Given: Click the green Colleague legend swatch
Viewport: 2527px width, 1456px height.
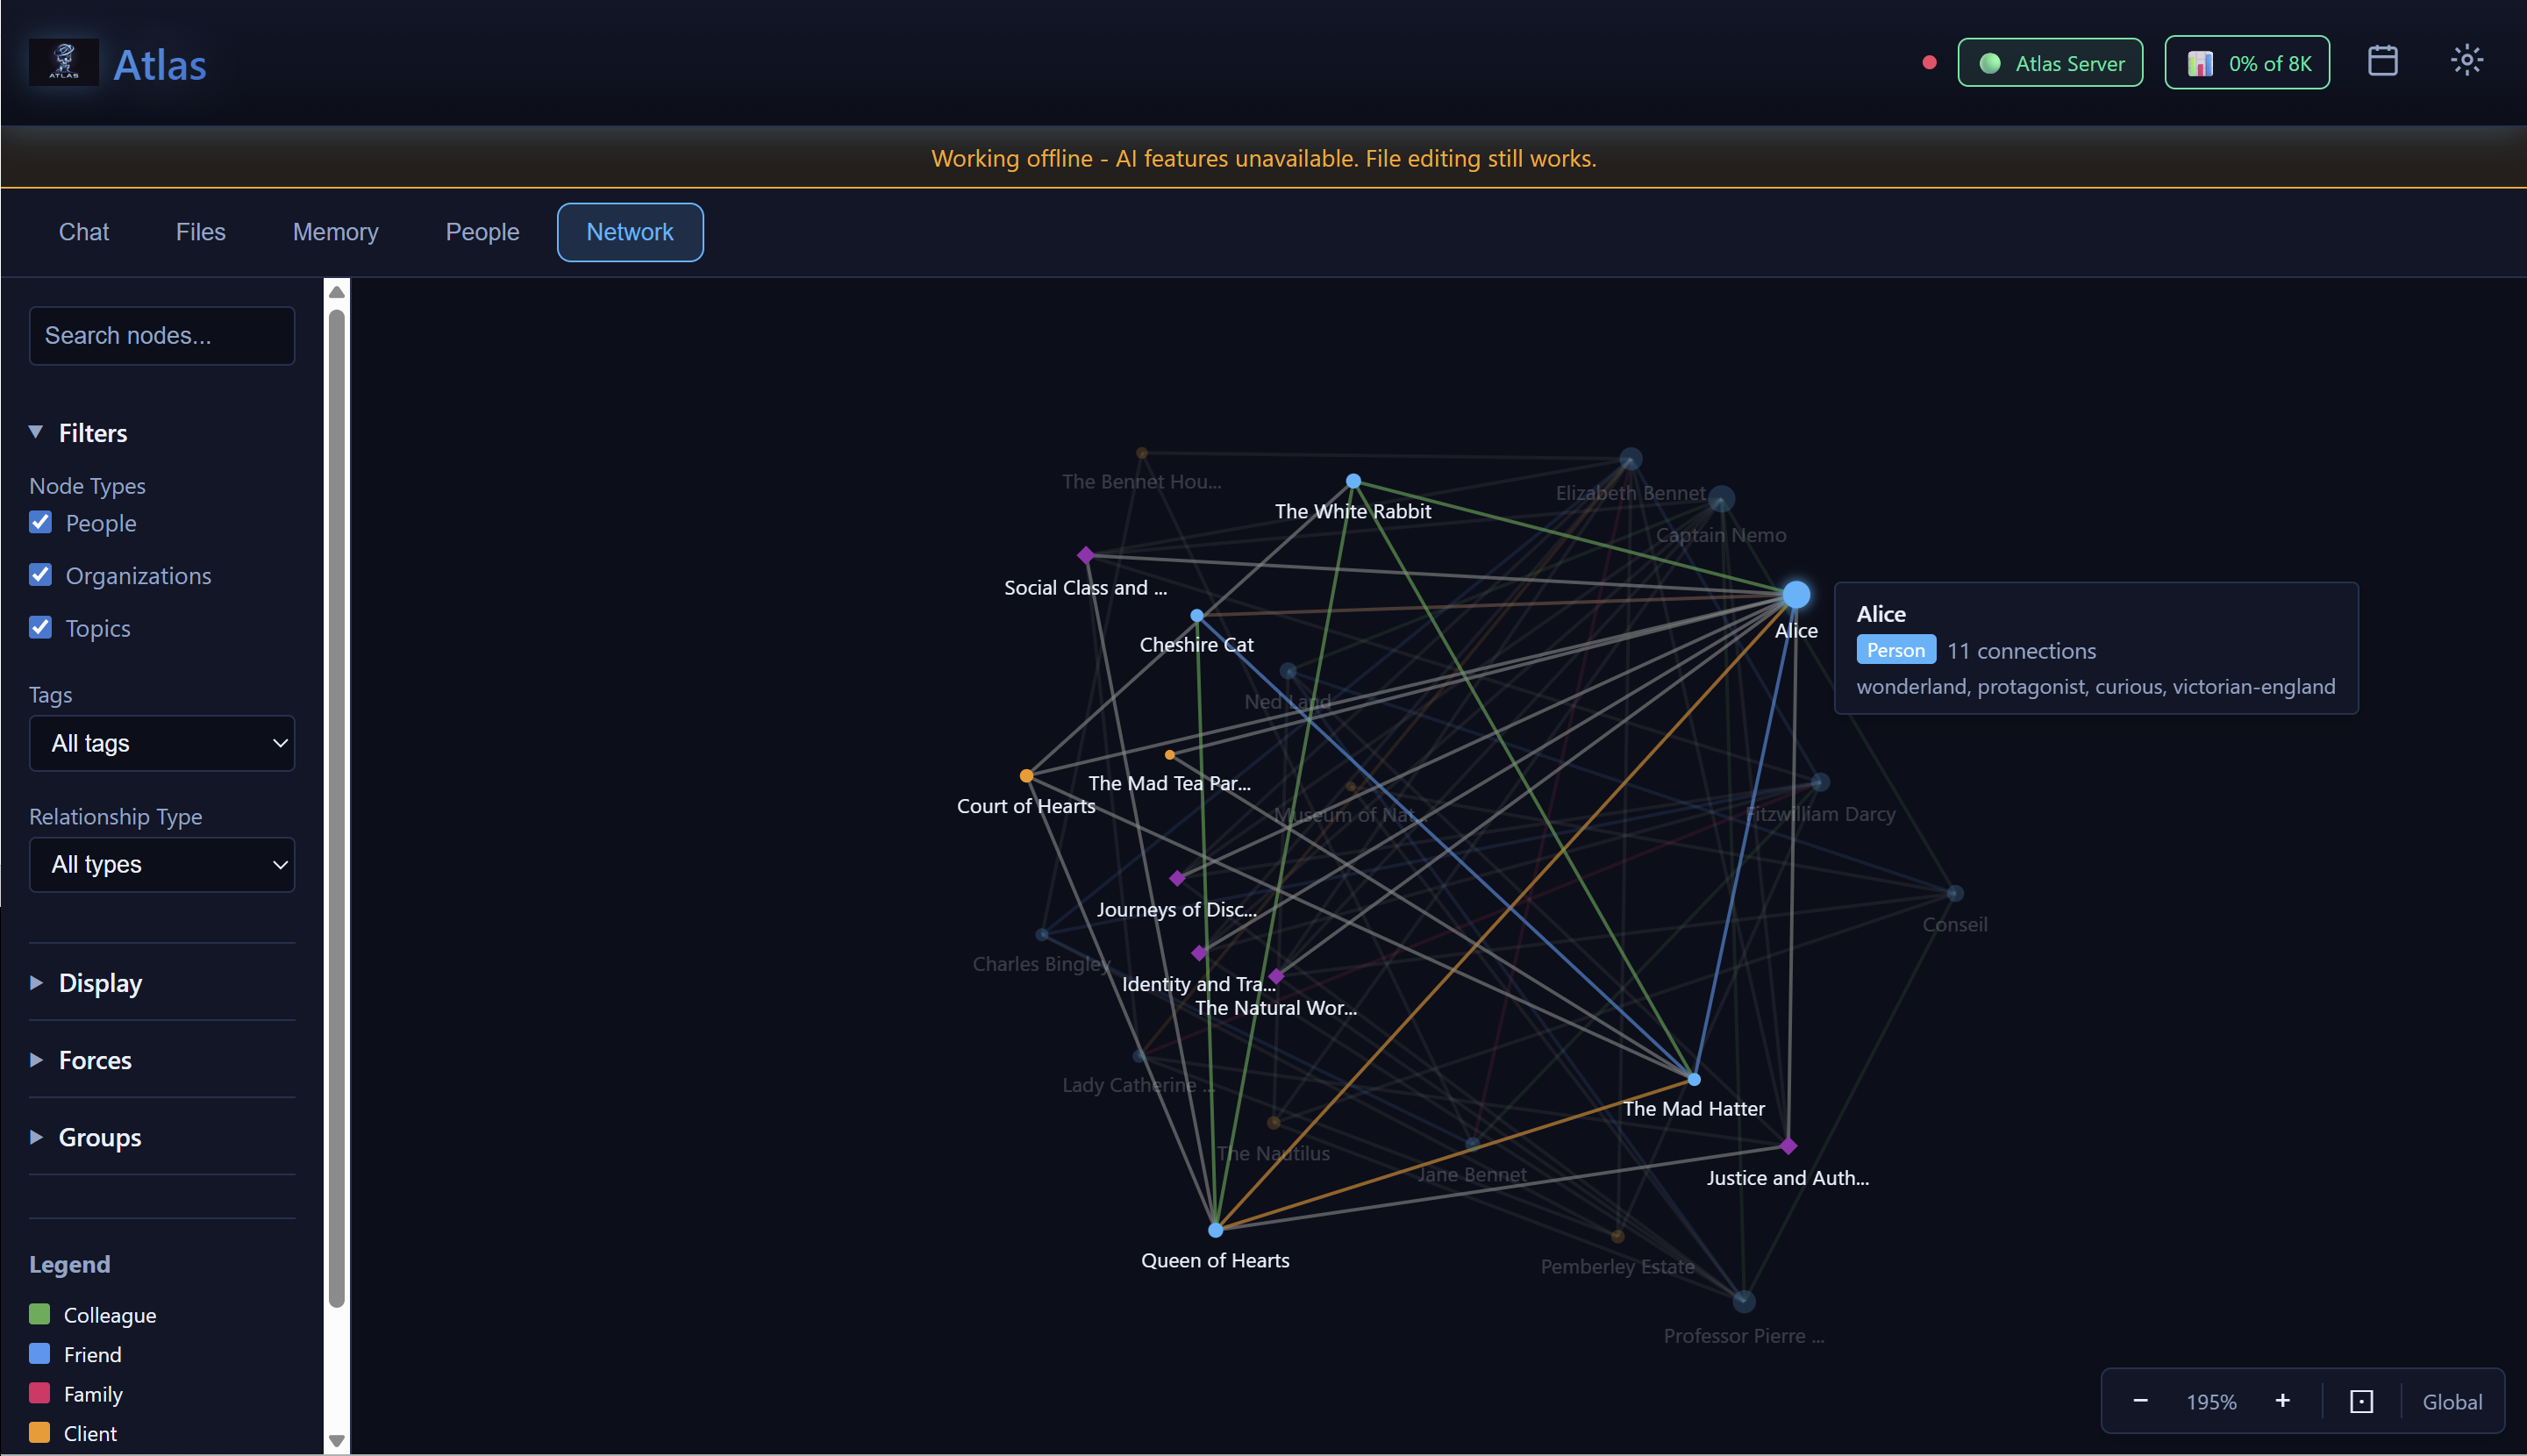Looking at the screenshot, I should click(x=40, y=1314).
